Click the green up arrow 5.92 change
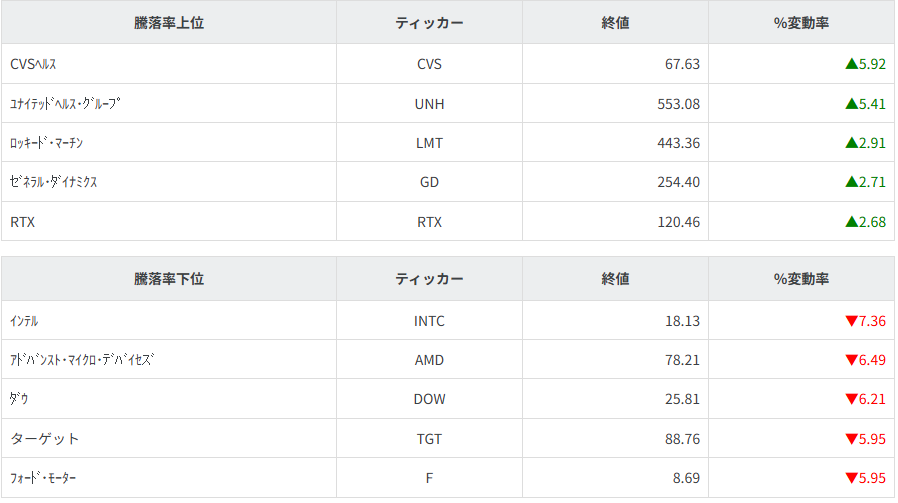This screenshot has height=503, width=898. [x=865, y=64]
